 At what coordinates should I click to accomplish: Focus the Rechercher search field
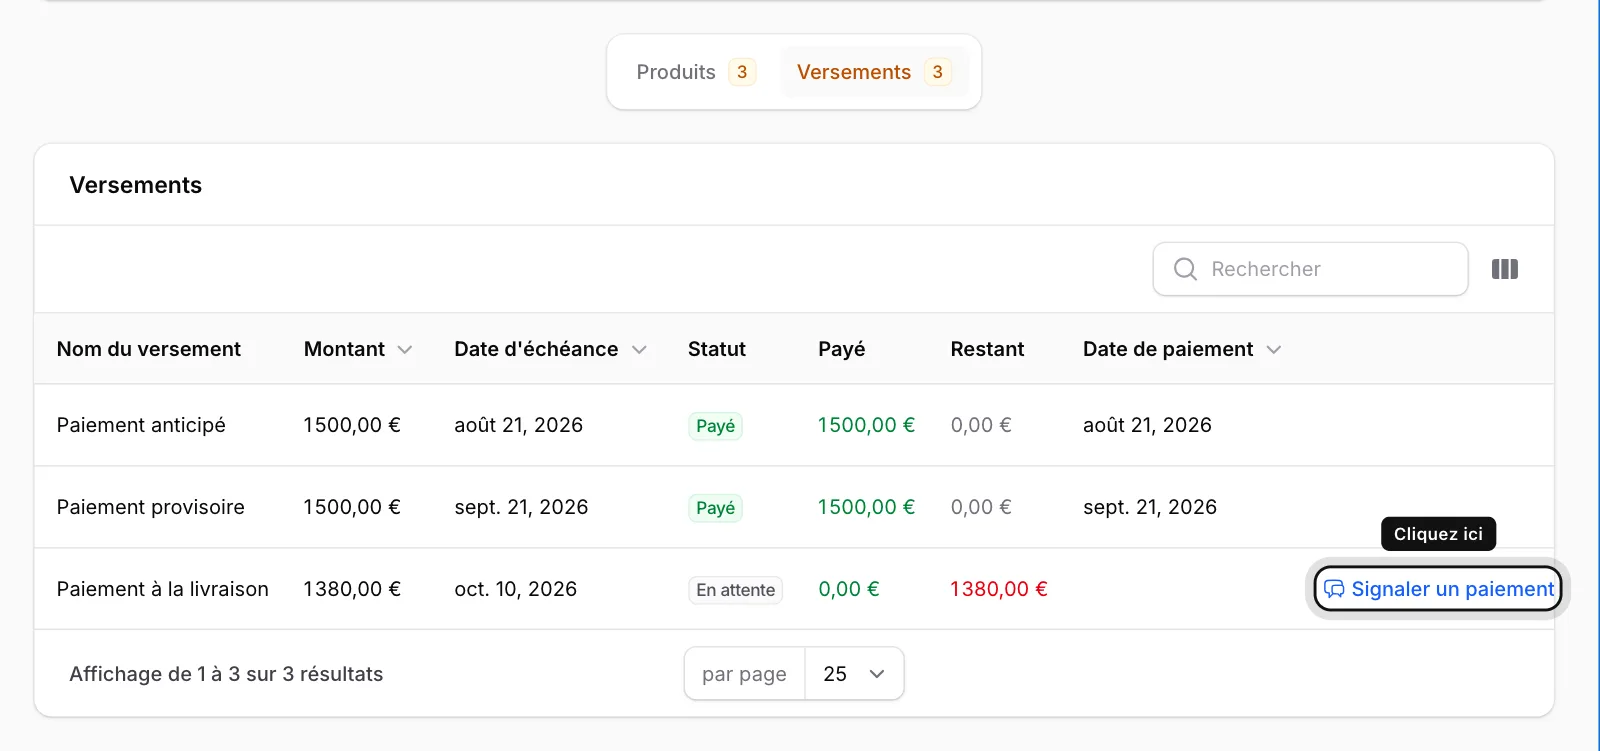[1310, 269]
